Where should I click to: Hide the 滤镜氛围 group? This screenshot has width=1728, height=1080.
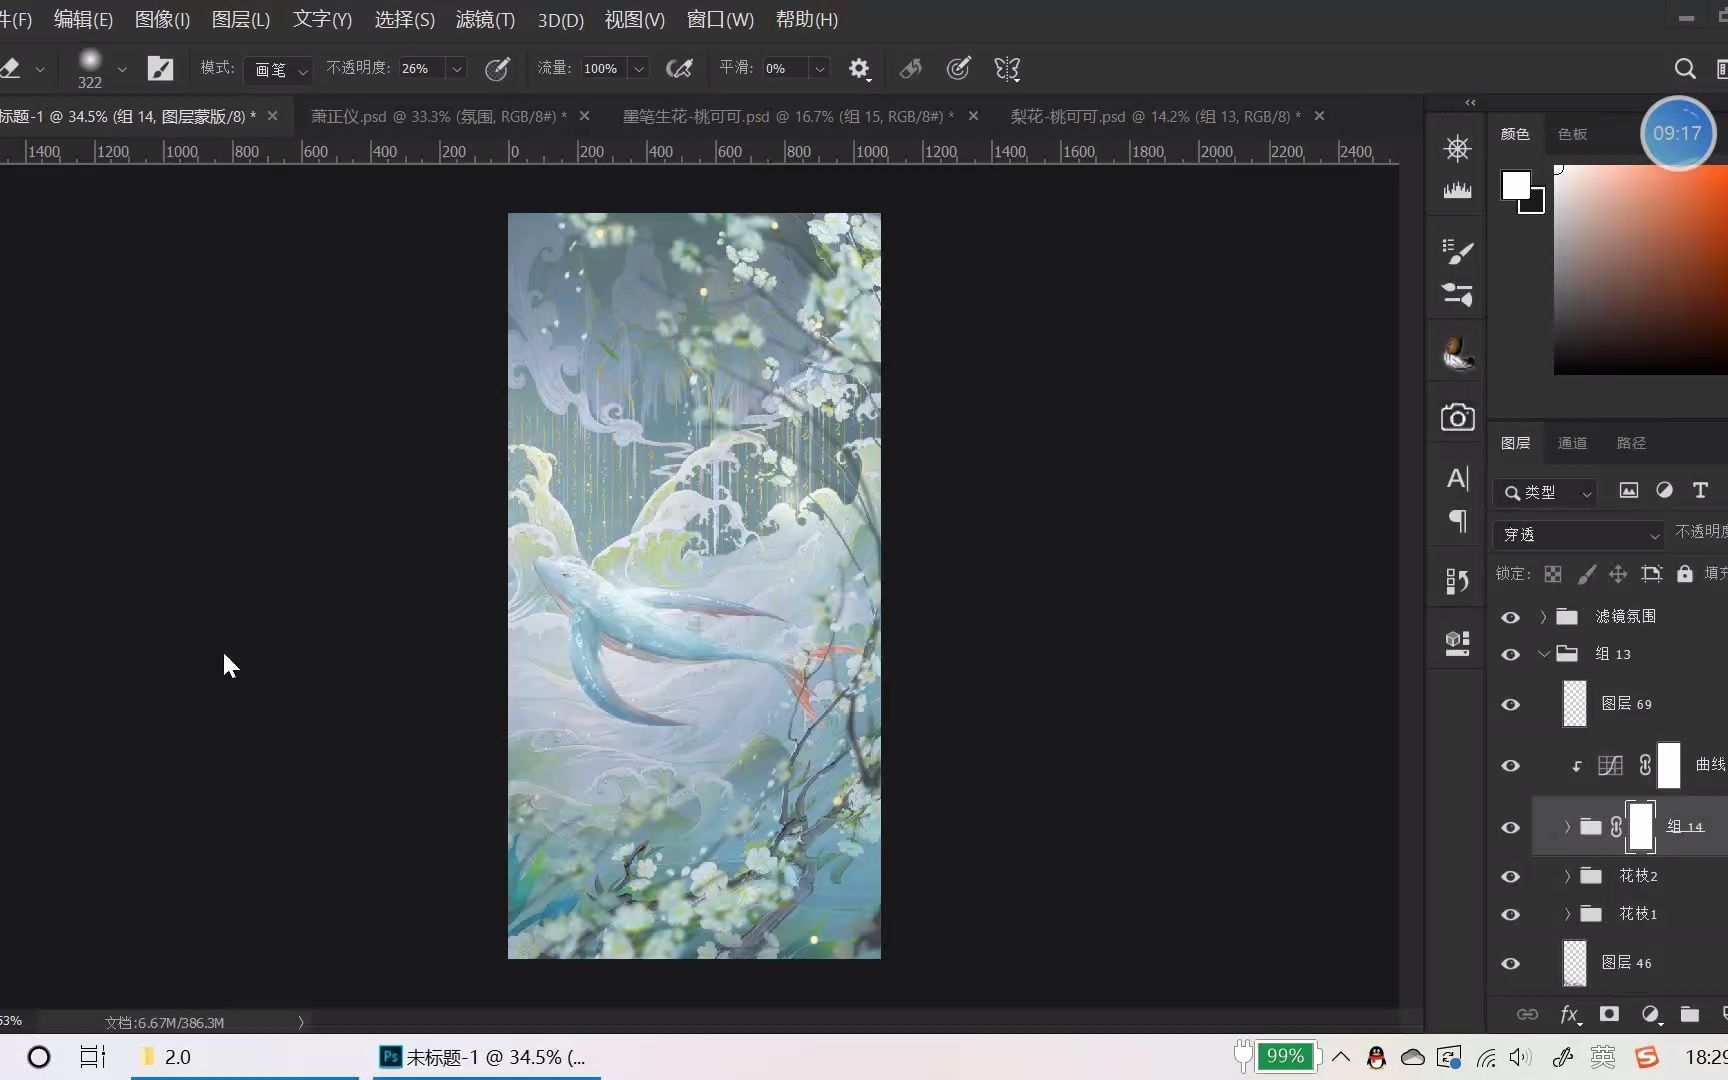tap(1510, 617)
